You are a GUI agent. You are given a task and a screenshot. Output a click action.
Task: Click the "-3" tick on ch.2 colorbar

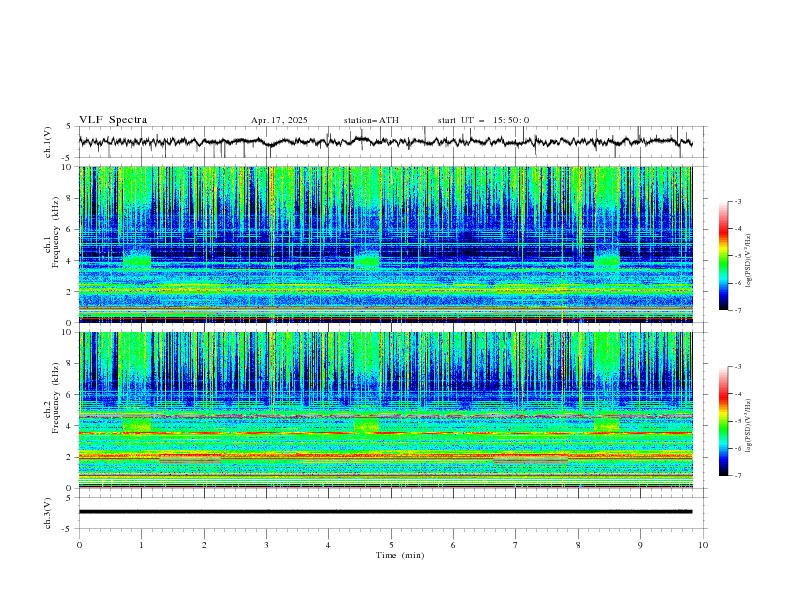(737, 367)
